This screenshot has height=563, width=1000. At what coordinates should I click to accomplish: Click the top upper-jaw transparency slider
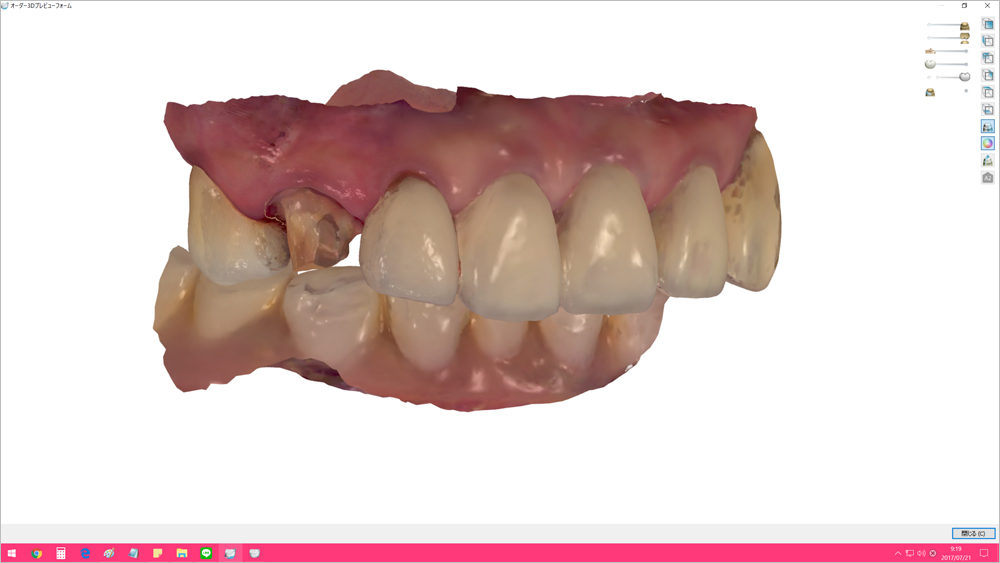pyautogui.click(x=946, y=25)
